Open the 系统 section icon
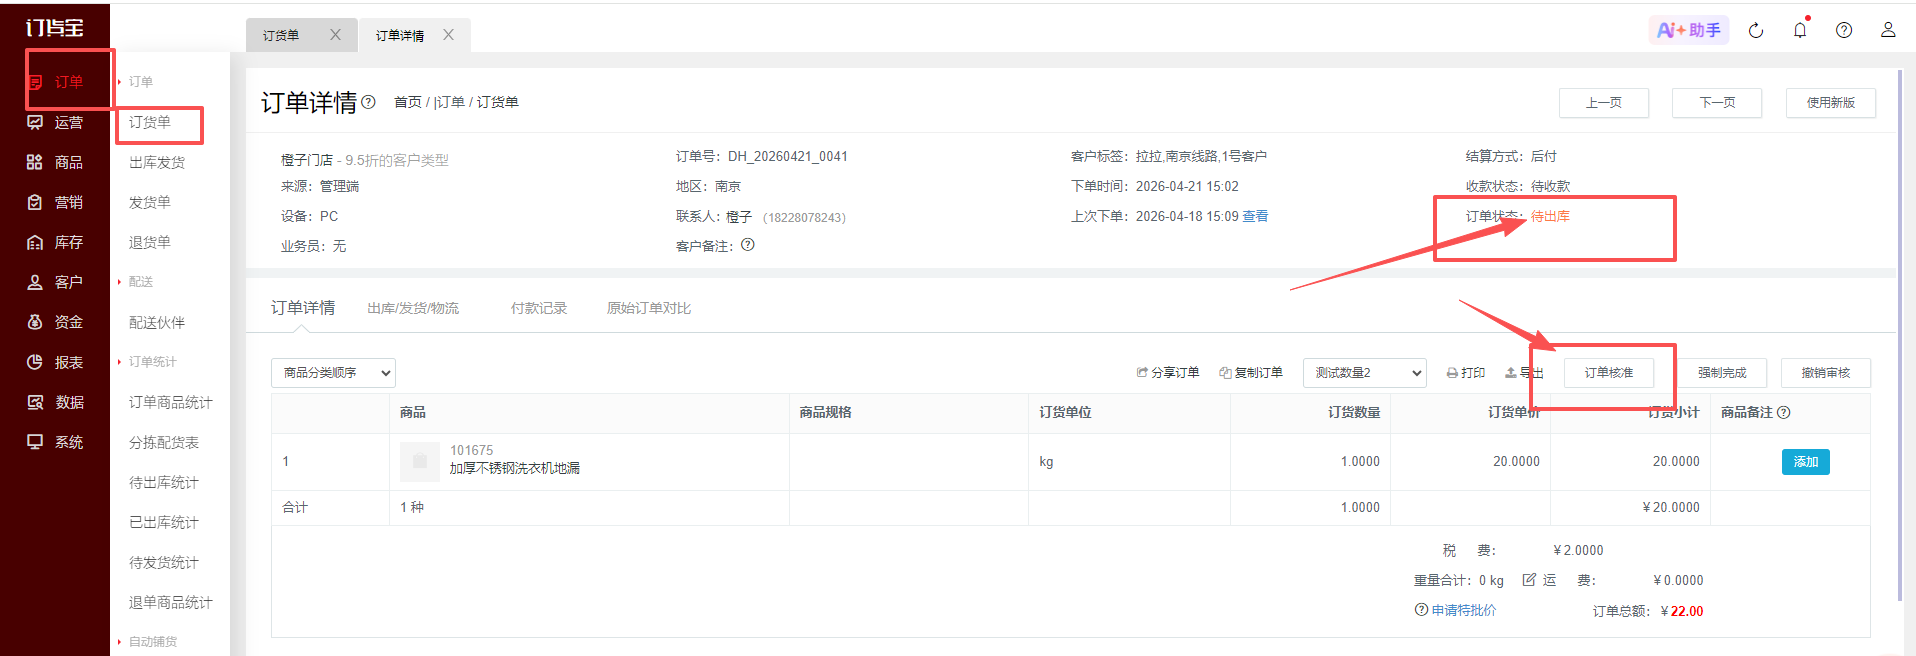 [x=35, y=442]
